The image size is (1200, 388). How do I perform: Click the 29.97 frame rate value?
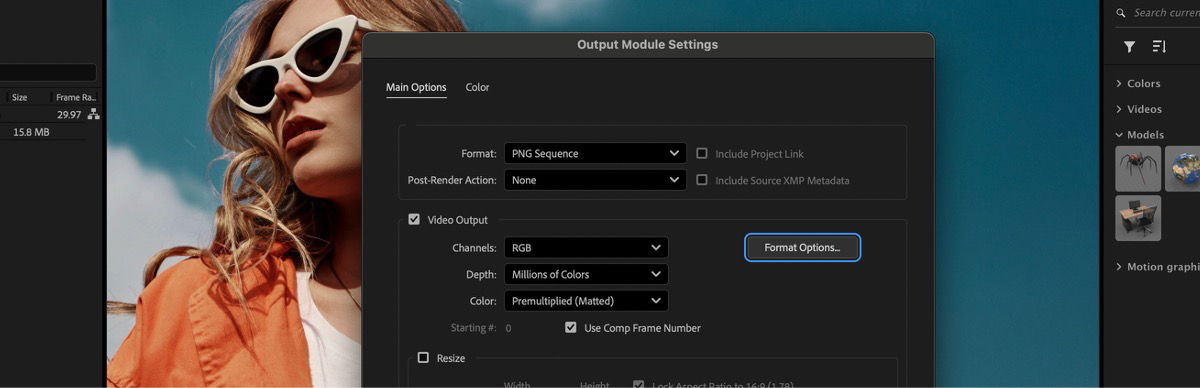(x=69, y=115)
